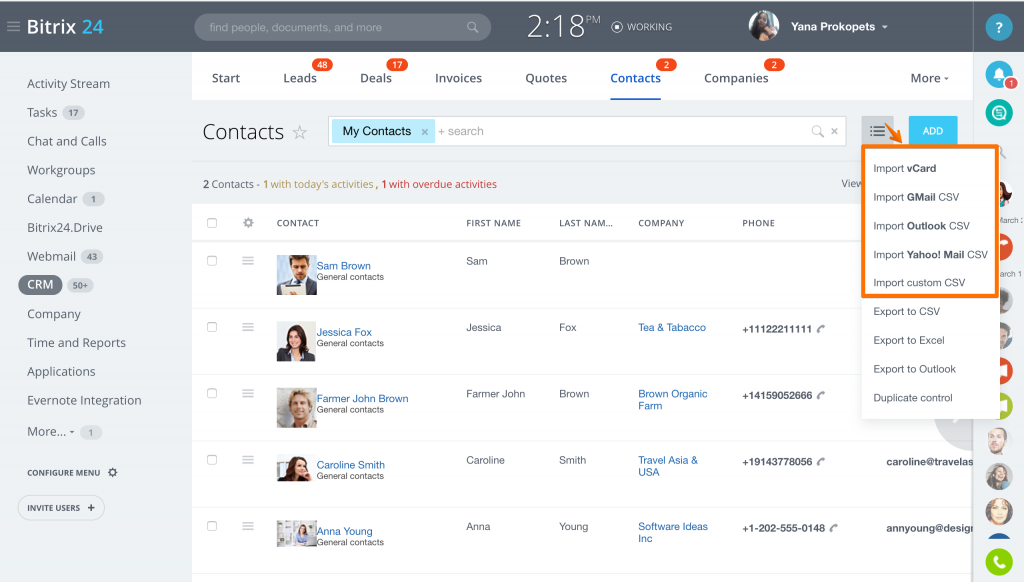
Task: Switch to the Deals tab
Action: pos(376,78)
